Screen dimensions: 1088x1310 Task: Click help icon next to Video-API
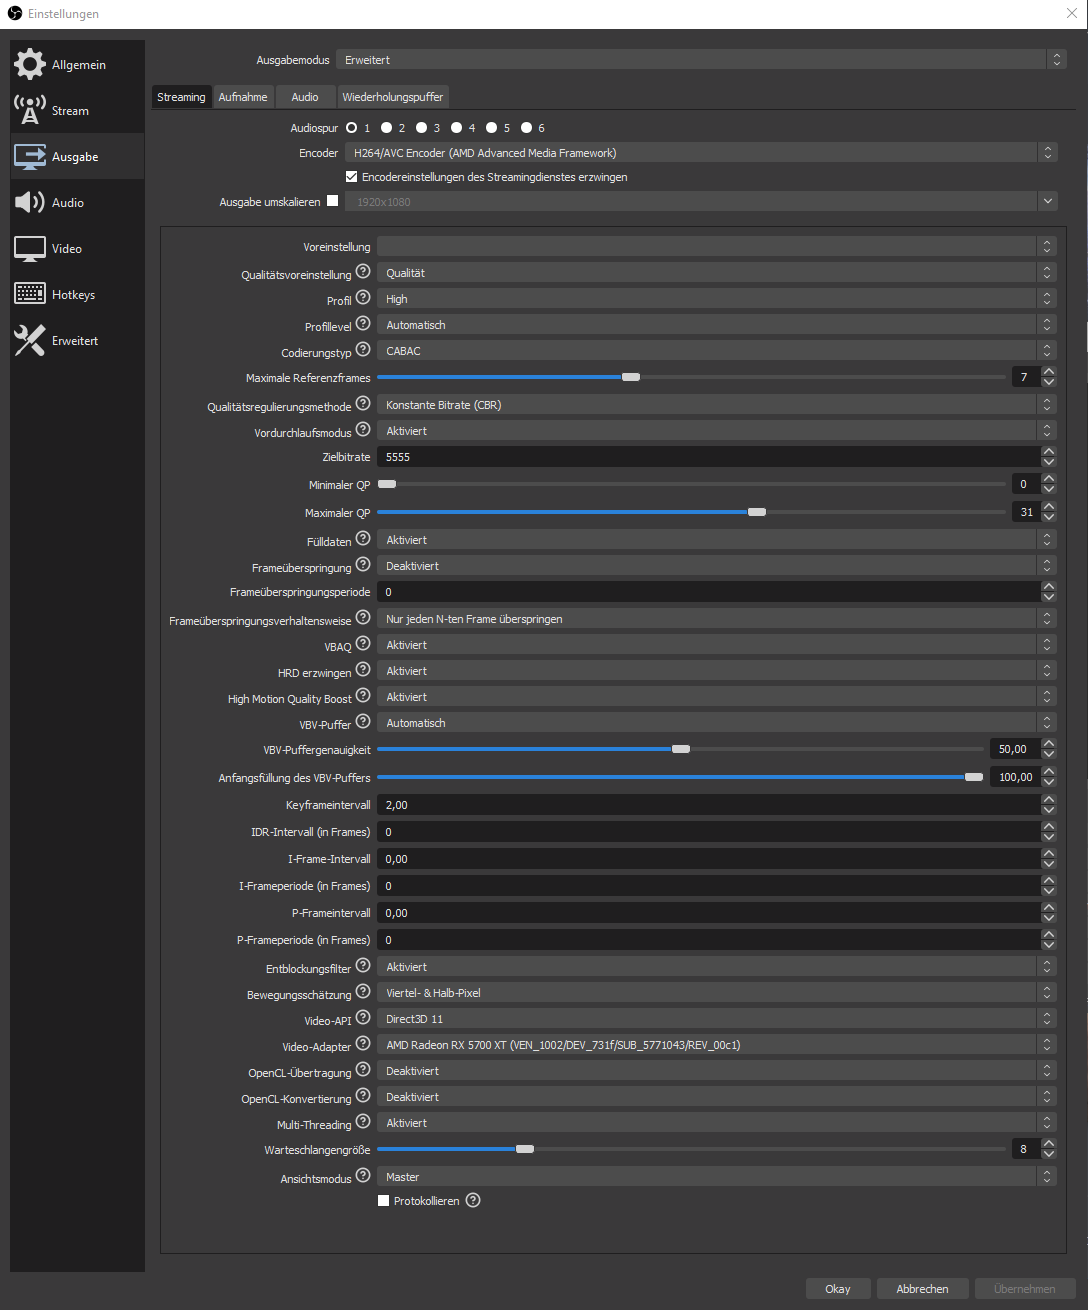click(363, 1017)
